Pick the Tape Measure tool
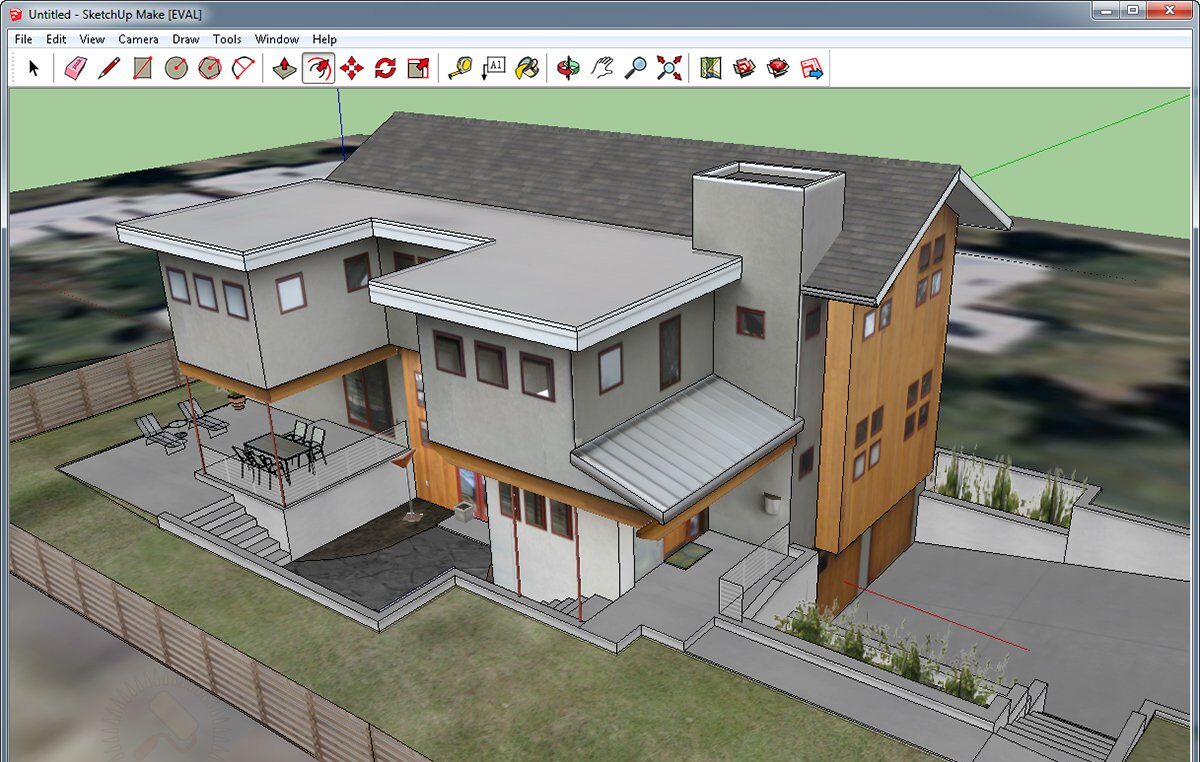 pos(460,68)
